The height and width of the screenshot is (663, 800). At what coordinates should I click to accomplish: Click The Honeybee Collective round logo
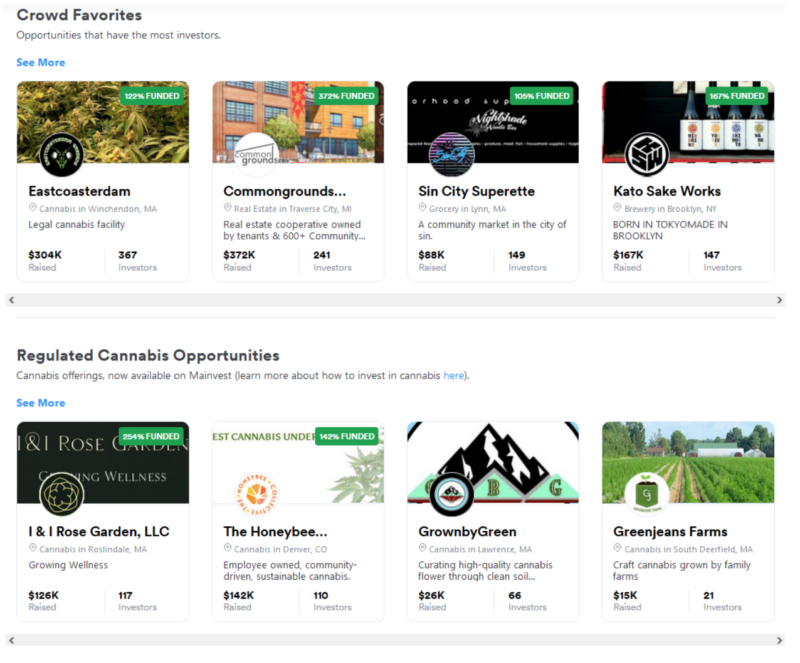pyautogui.click(x=257, y=495)
